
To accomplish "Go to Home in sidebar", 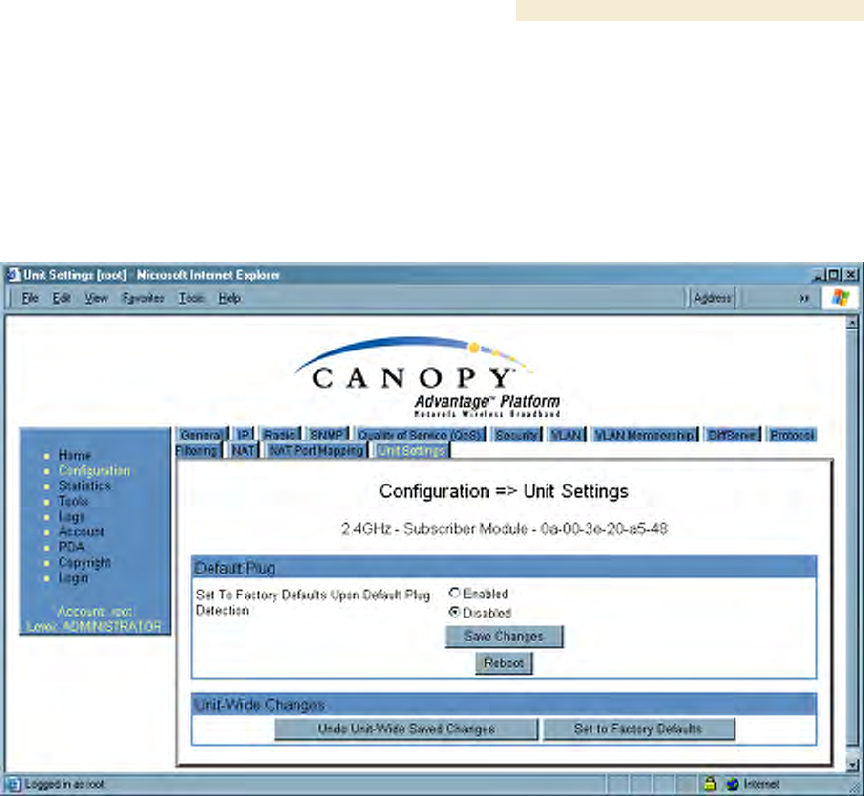I will pyautogui.click(x=74, y=455).
